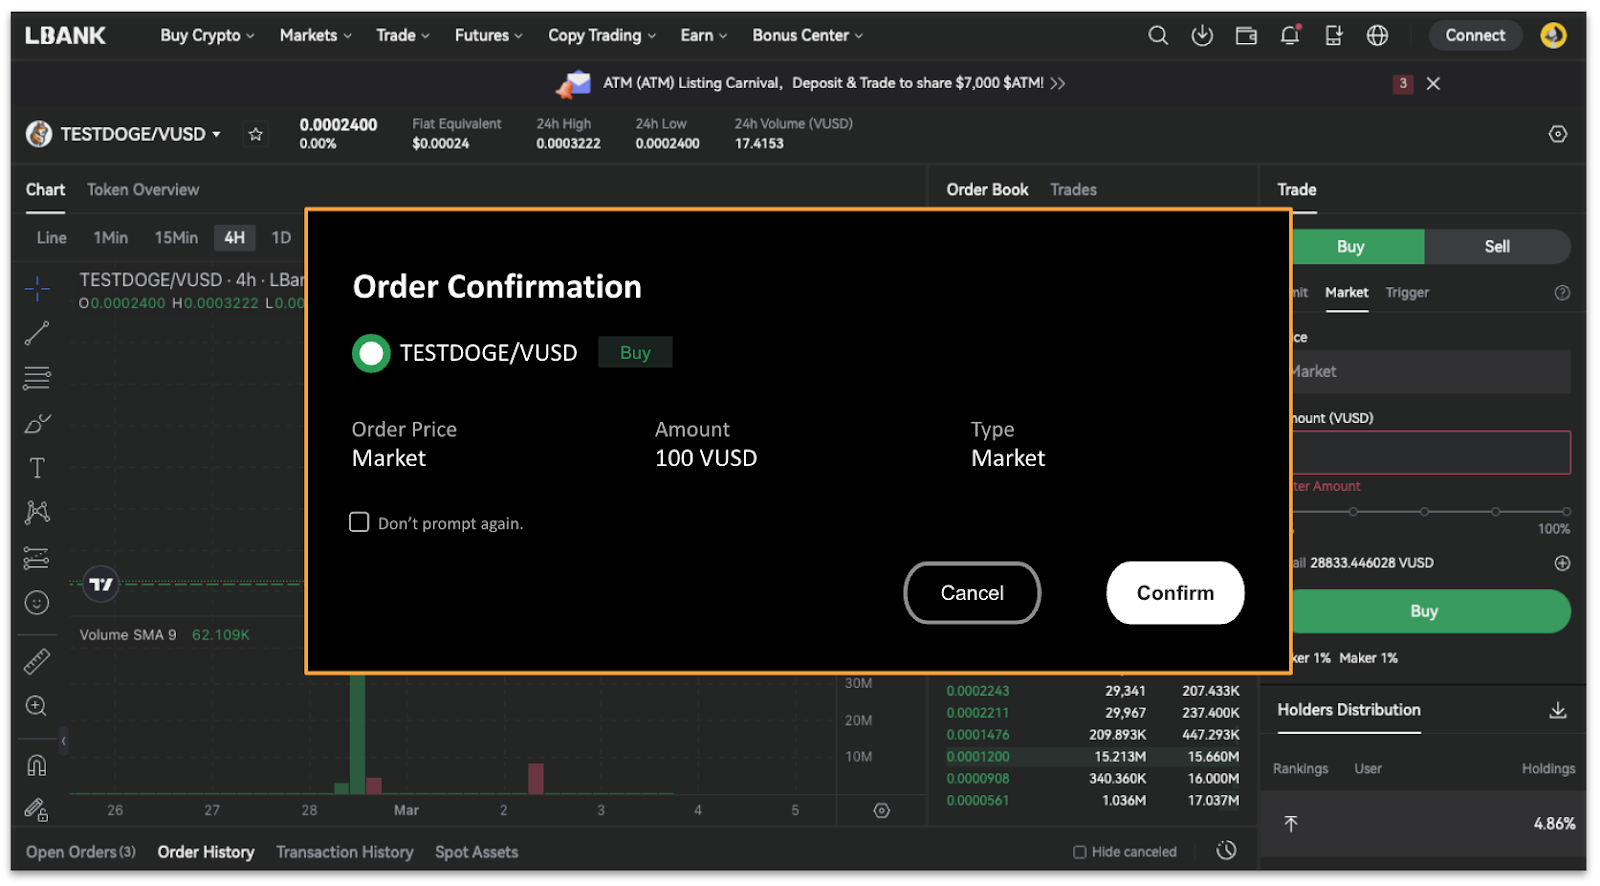Image resolution: width=1600 pixels, height=886 pixels.
Task: Expand the Bonus Center menu
Action: click(808, 36)
